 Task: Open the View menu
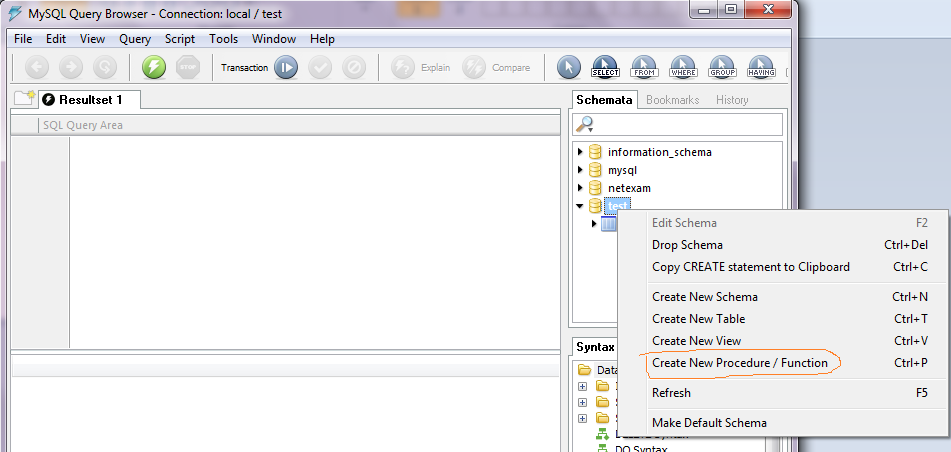(92, 39)
